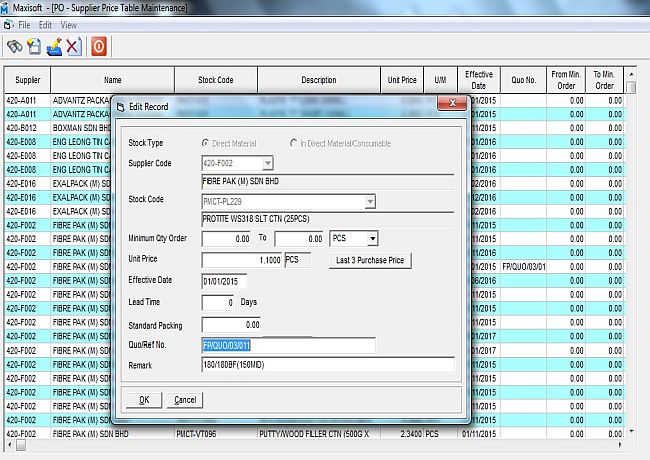Close the Edit Record dialog
This screenshot has height=460, width=650.
coord(452,104)
